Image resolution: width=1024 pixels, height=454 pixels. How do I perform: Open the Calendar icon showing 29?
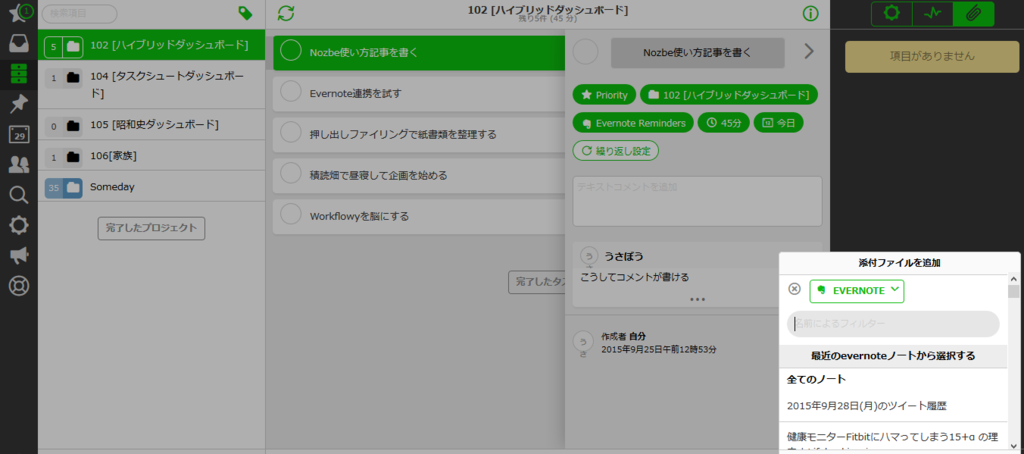pos(19,135)
